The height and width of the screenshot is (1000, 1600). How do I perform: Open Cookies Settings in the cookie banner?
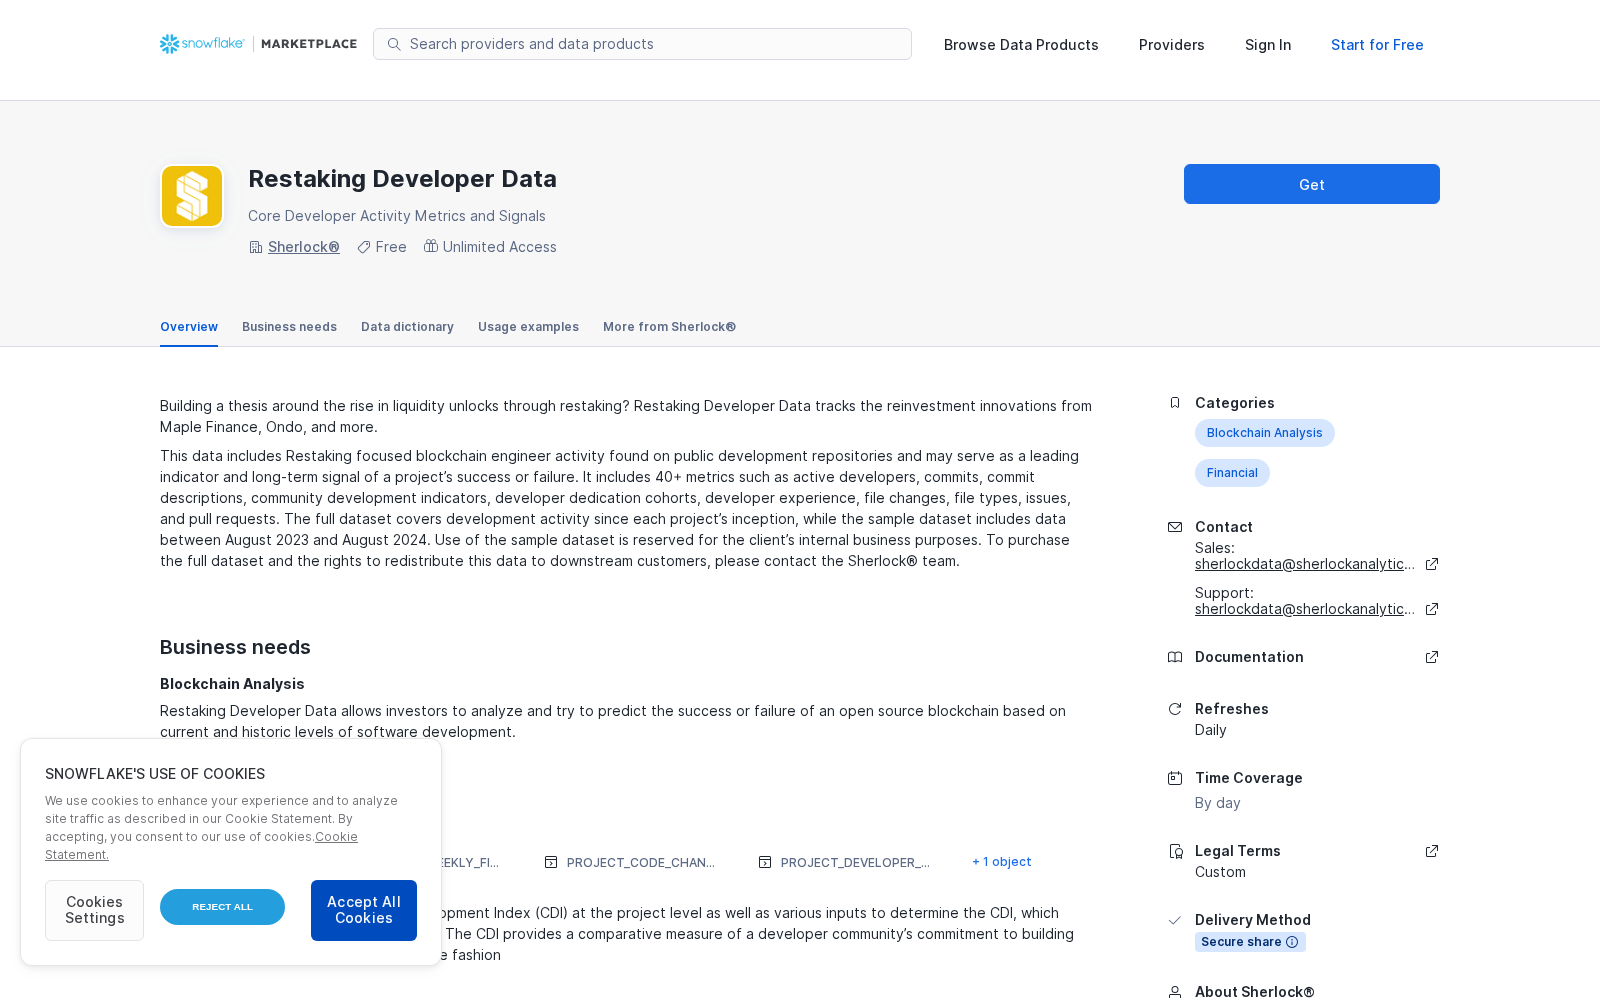[94, 910]
